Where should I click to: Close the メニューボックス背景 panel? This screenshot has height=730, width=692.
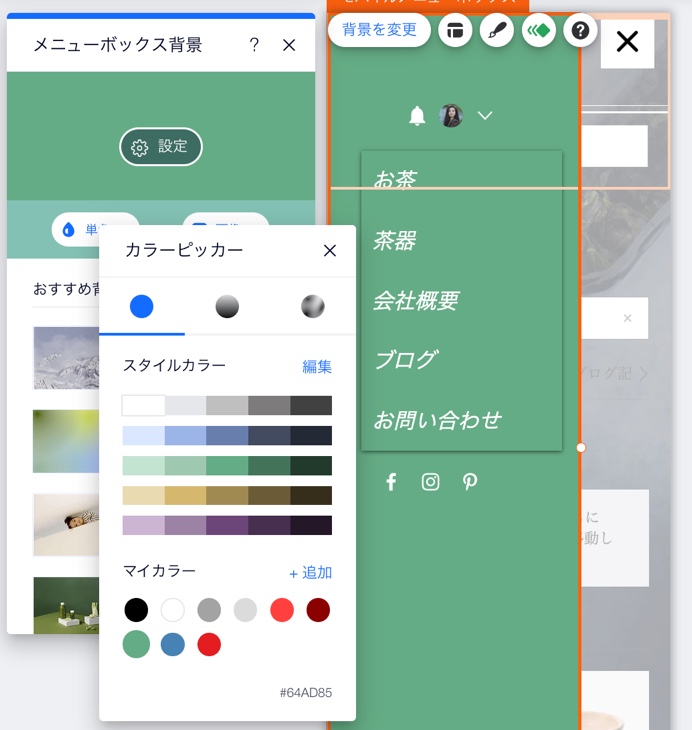(289, 45)
